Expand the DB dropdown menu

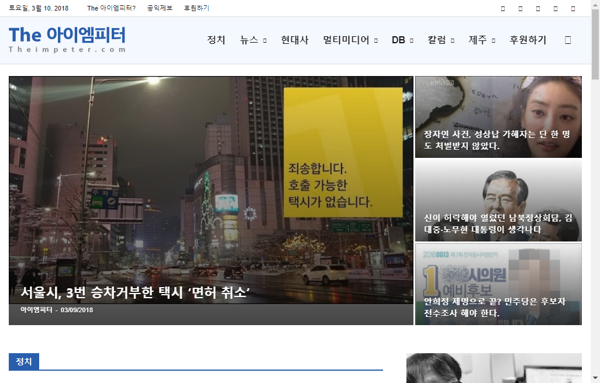(402, 40)
